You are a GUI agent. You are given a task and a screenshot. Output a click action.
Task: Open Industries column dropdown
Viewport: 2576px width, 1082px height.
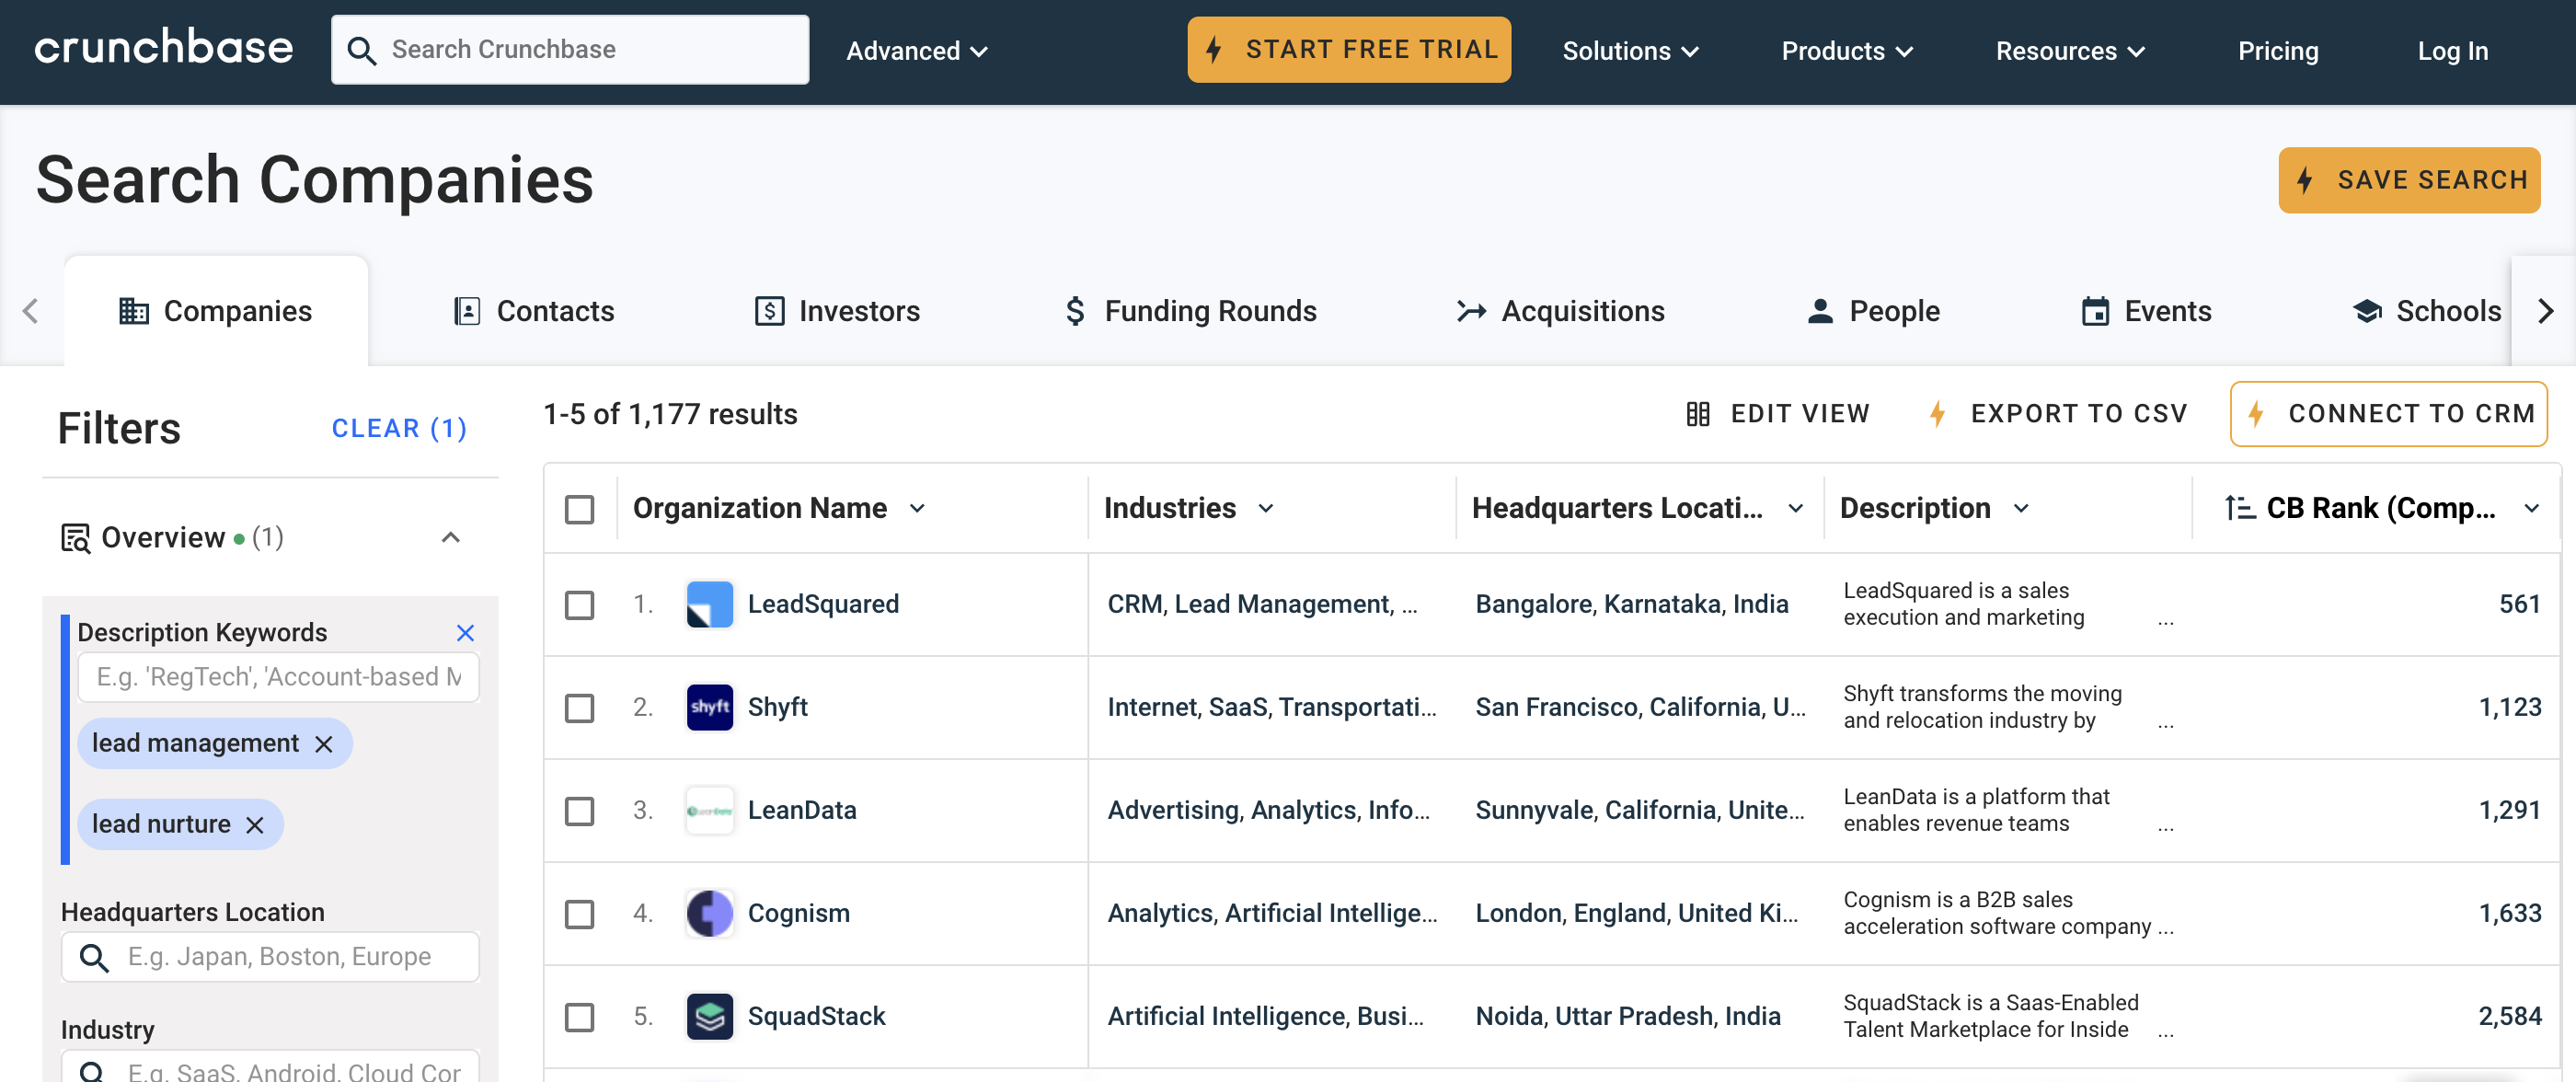pyautogui.click(x=1266, y=508)
